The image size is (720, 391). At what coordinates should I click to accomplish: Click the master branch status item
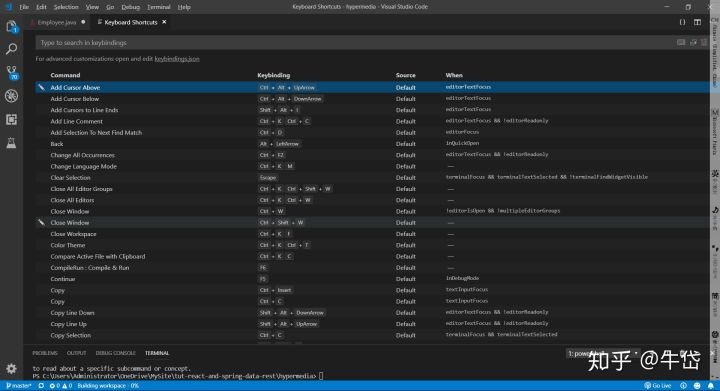click(x=18, y=386)
